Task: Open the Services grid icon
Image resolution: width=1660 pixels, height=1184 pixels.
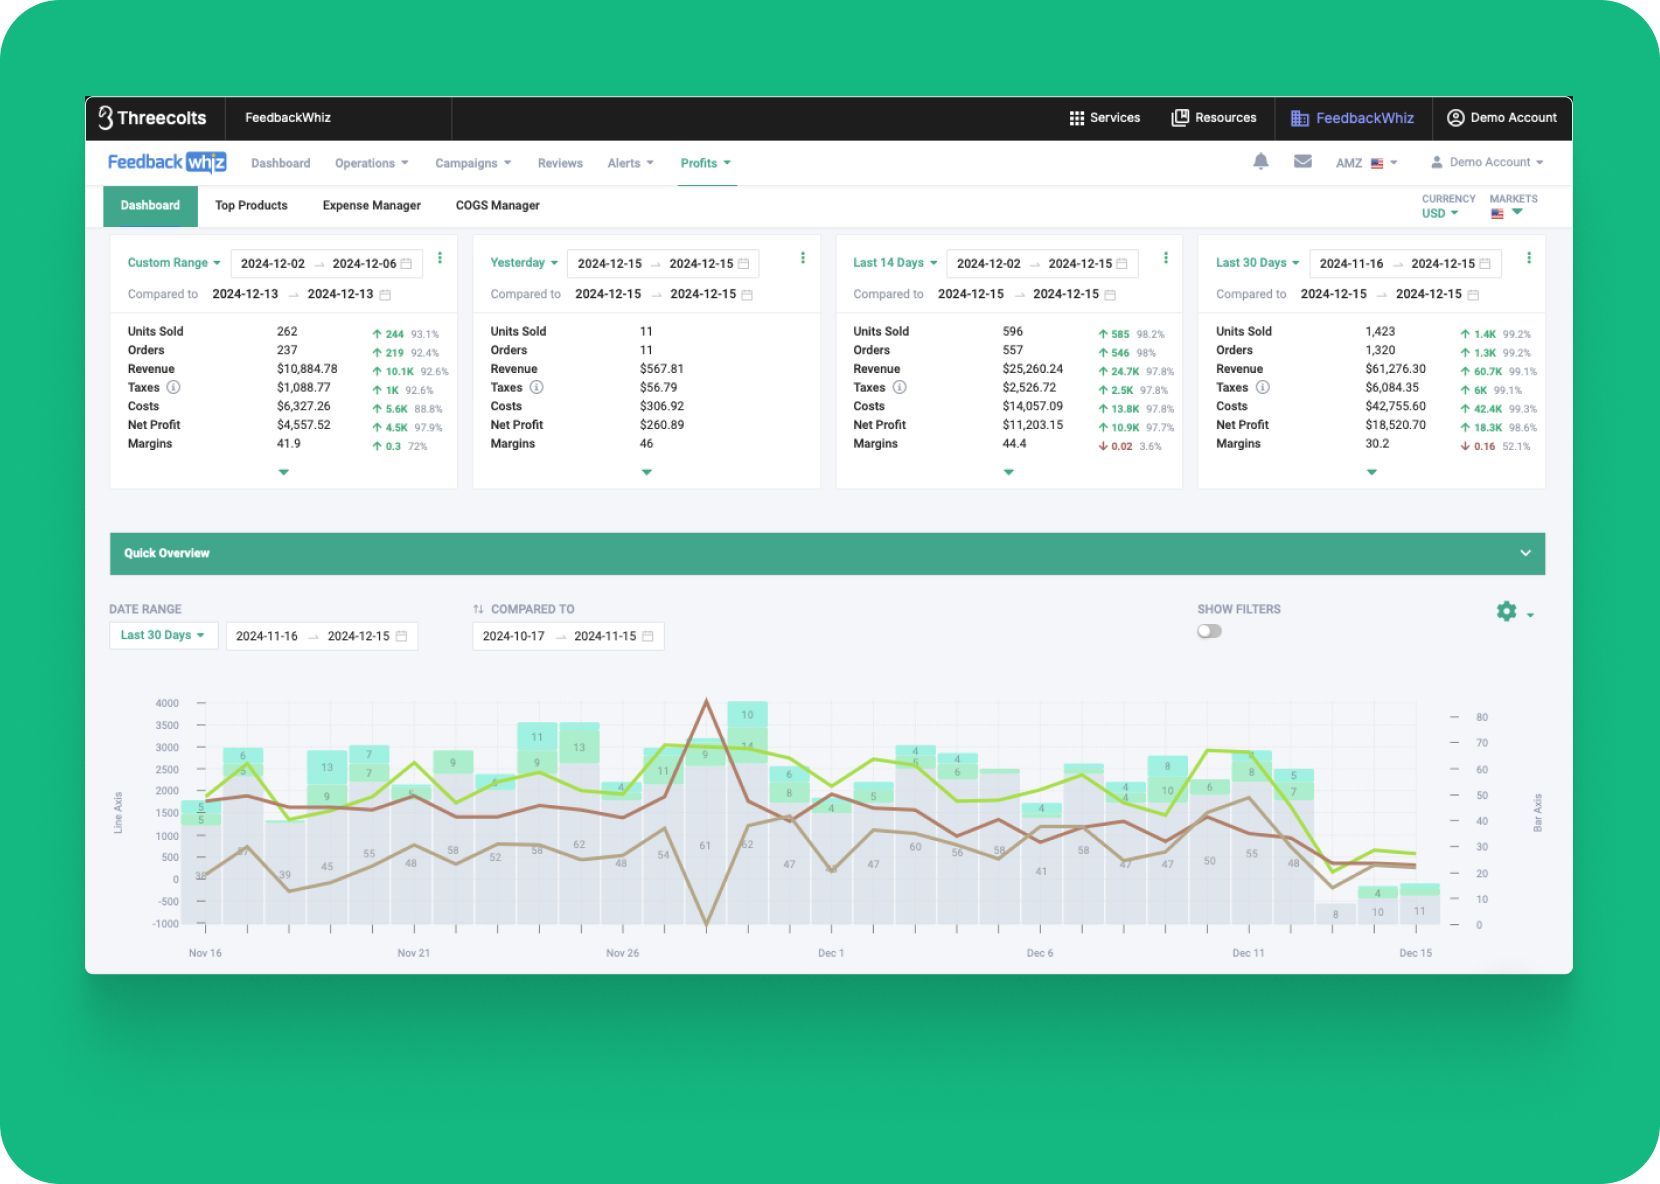Action: pos(1078,117)
